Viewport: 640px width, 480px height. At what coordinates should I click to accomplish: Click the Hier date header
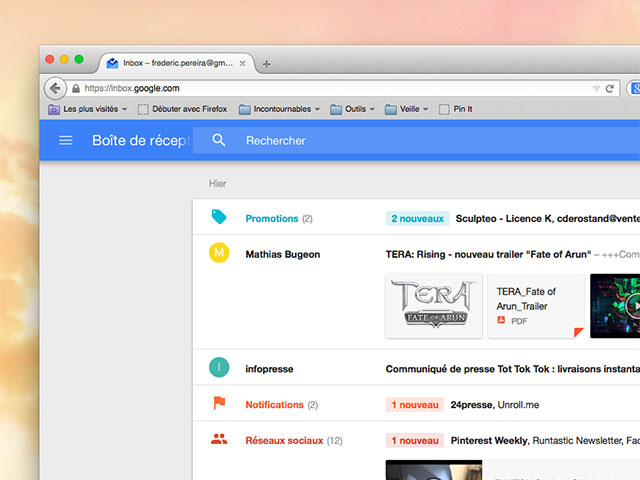pos(218,183)
